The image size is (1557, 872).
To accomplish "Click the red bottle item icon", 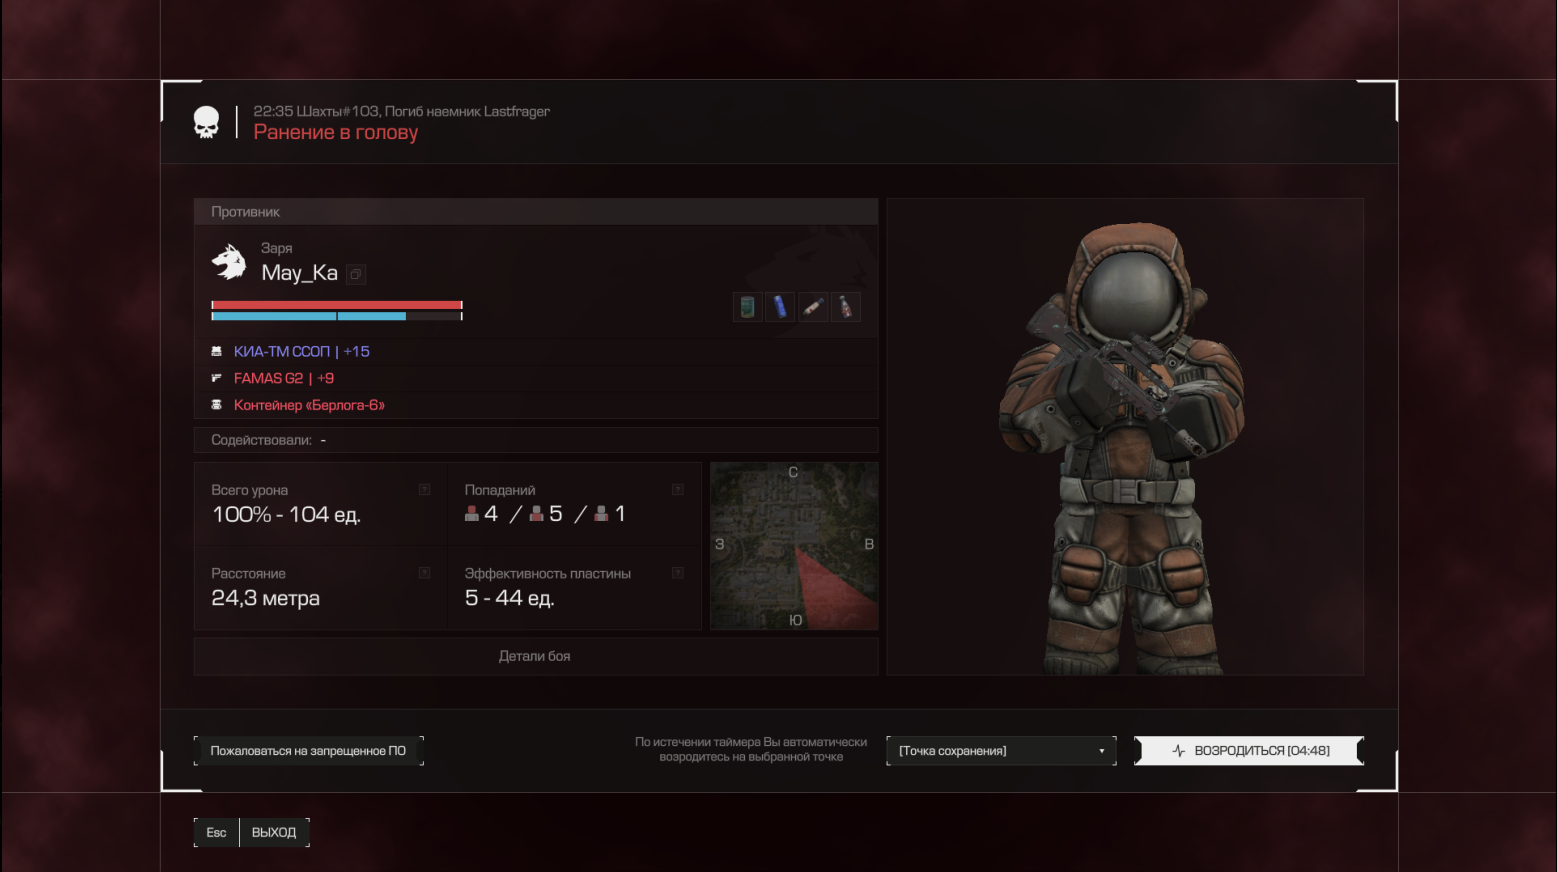I will 846,307.
